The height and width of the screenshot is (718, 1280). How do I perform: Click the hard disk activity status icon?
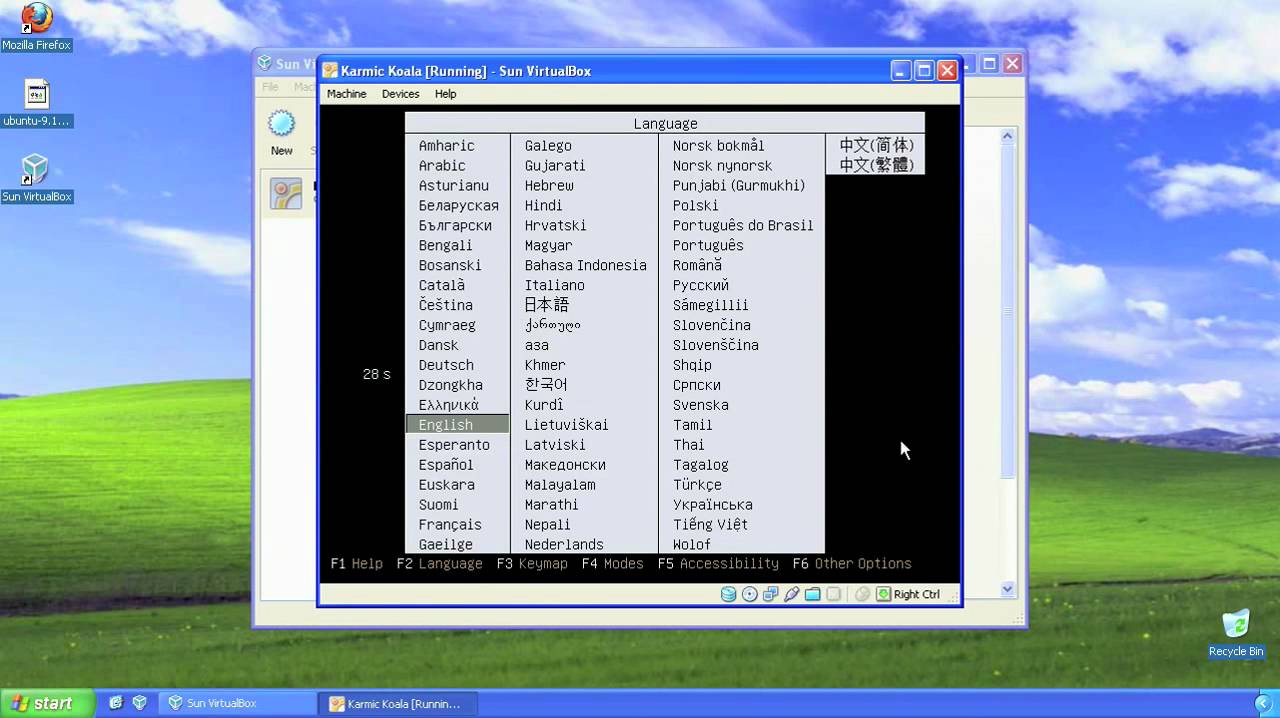729,594
